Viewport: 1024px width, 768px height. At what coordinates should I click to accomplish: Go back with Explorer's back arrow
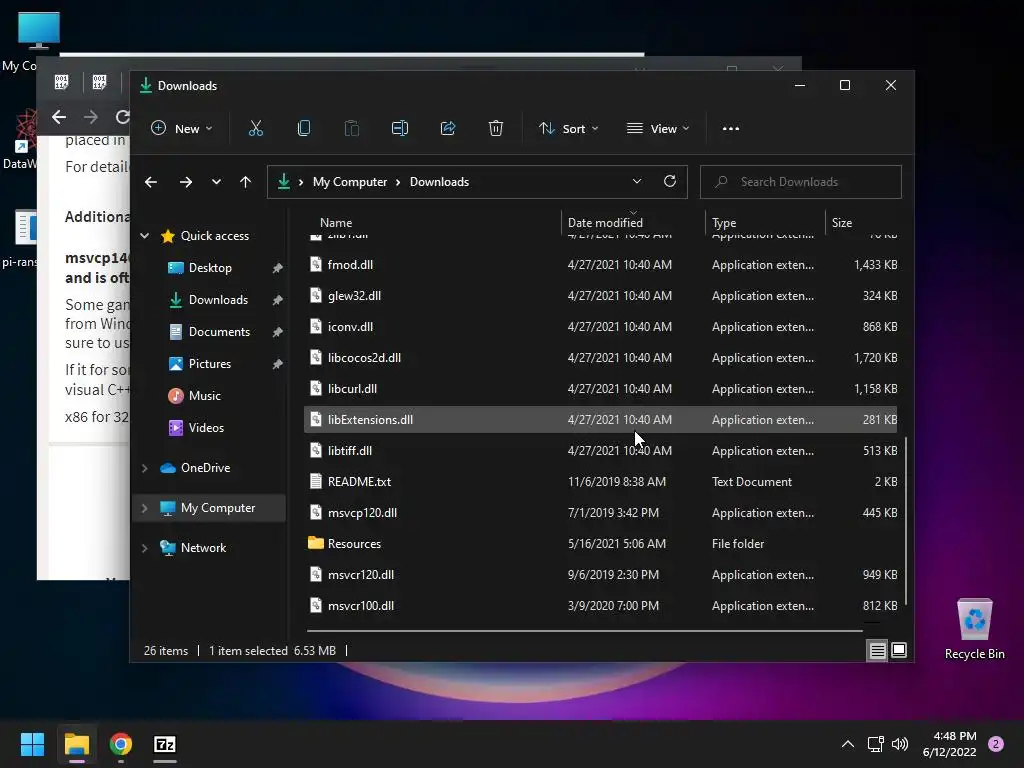(151, 182)
